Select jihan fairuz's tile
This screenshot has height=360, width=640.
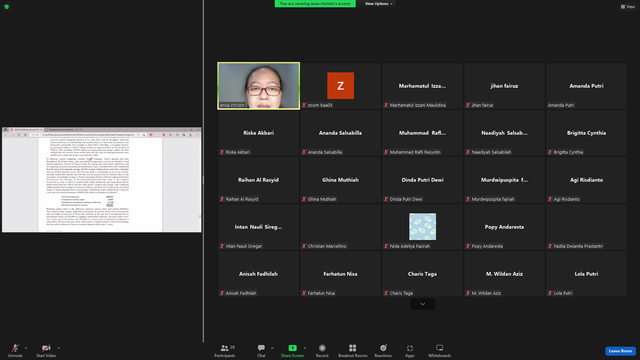tap(504, 86)
